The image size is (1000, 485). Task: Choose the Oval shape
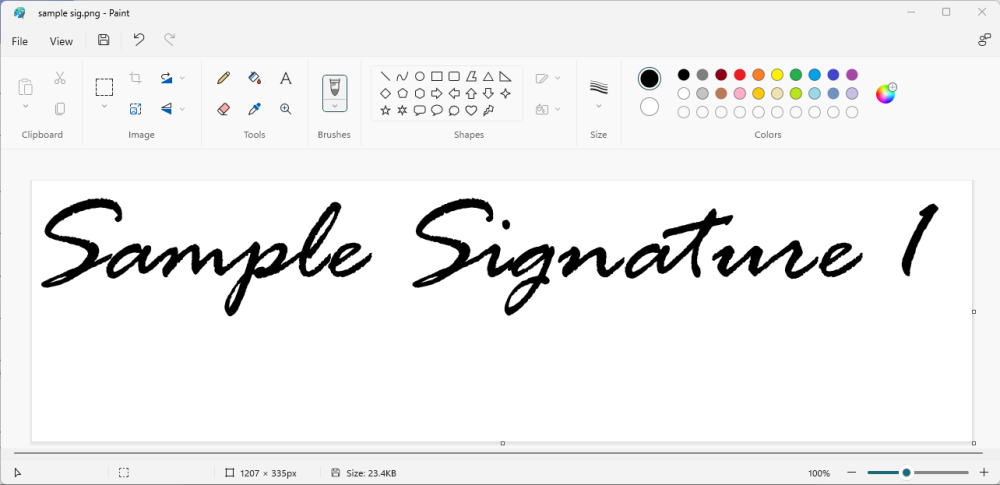click(x=420, y=77)
